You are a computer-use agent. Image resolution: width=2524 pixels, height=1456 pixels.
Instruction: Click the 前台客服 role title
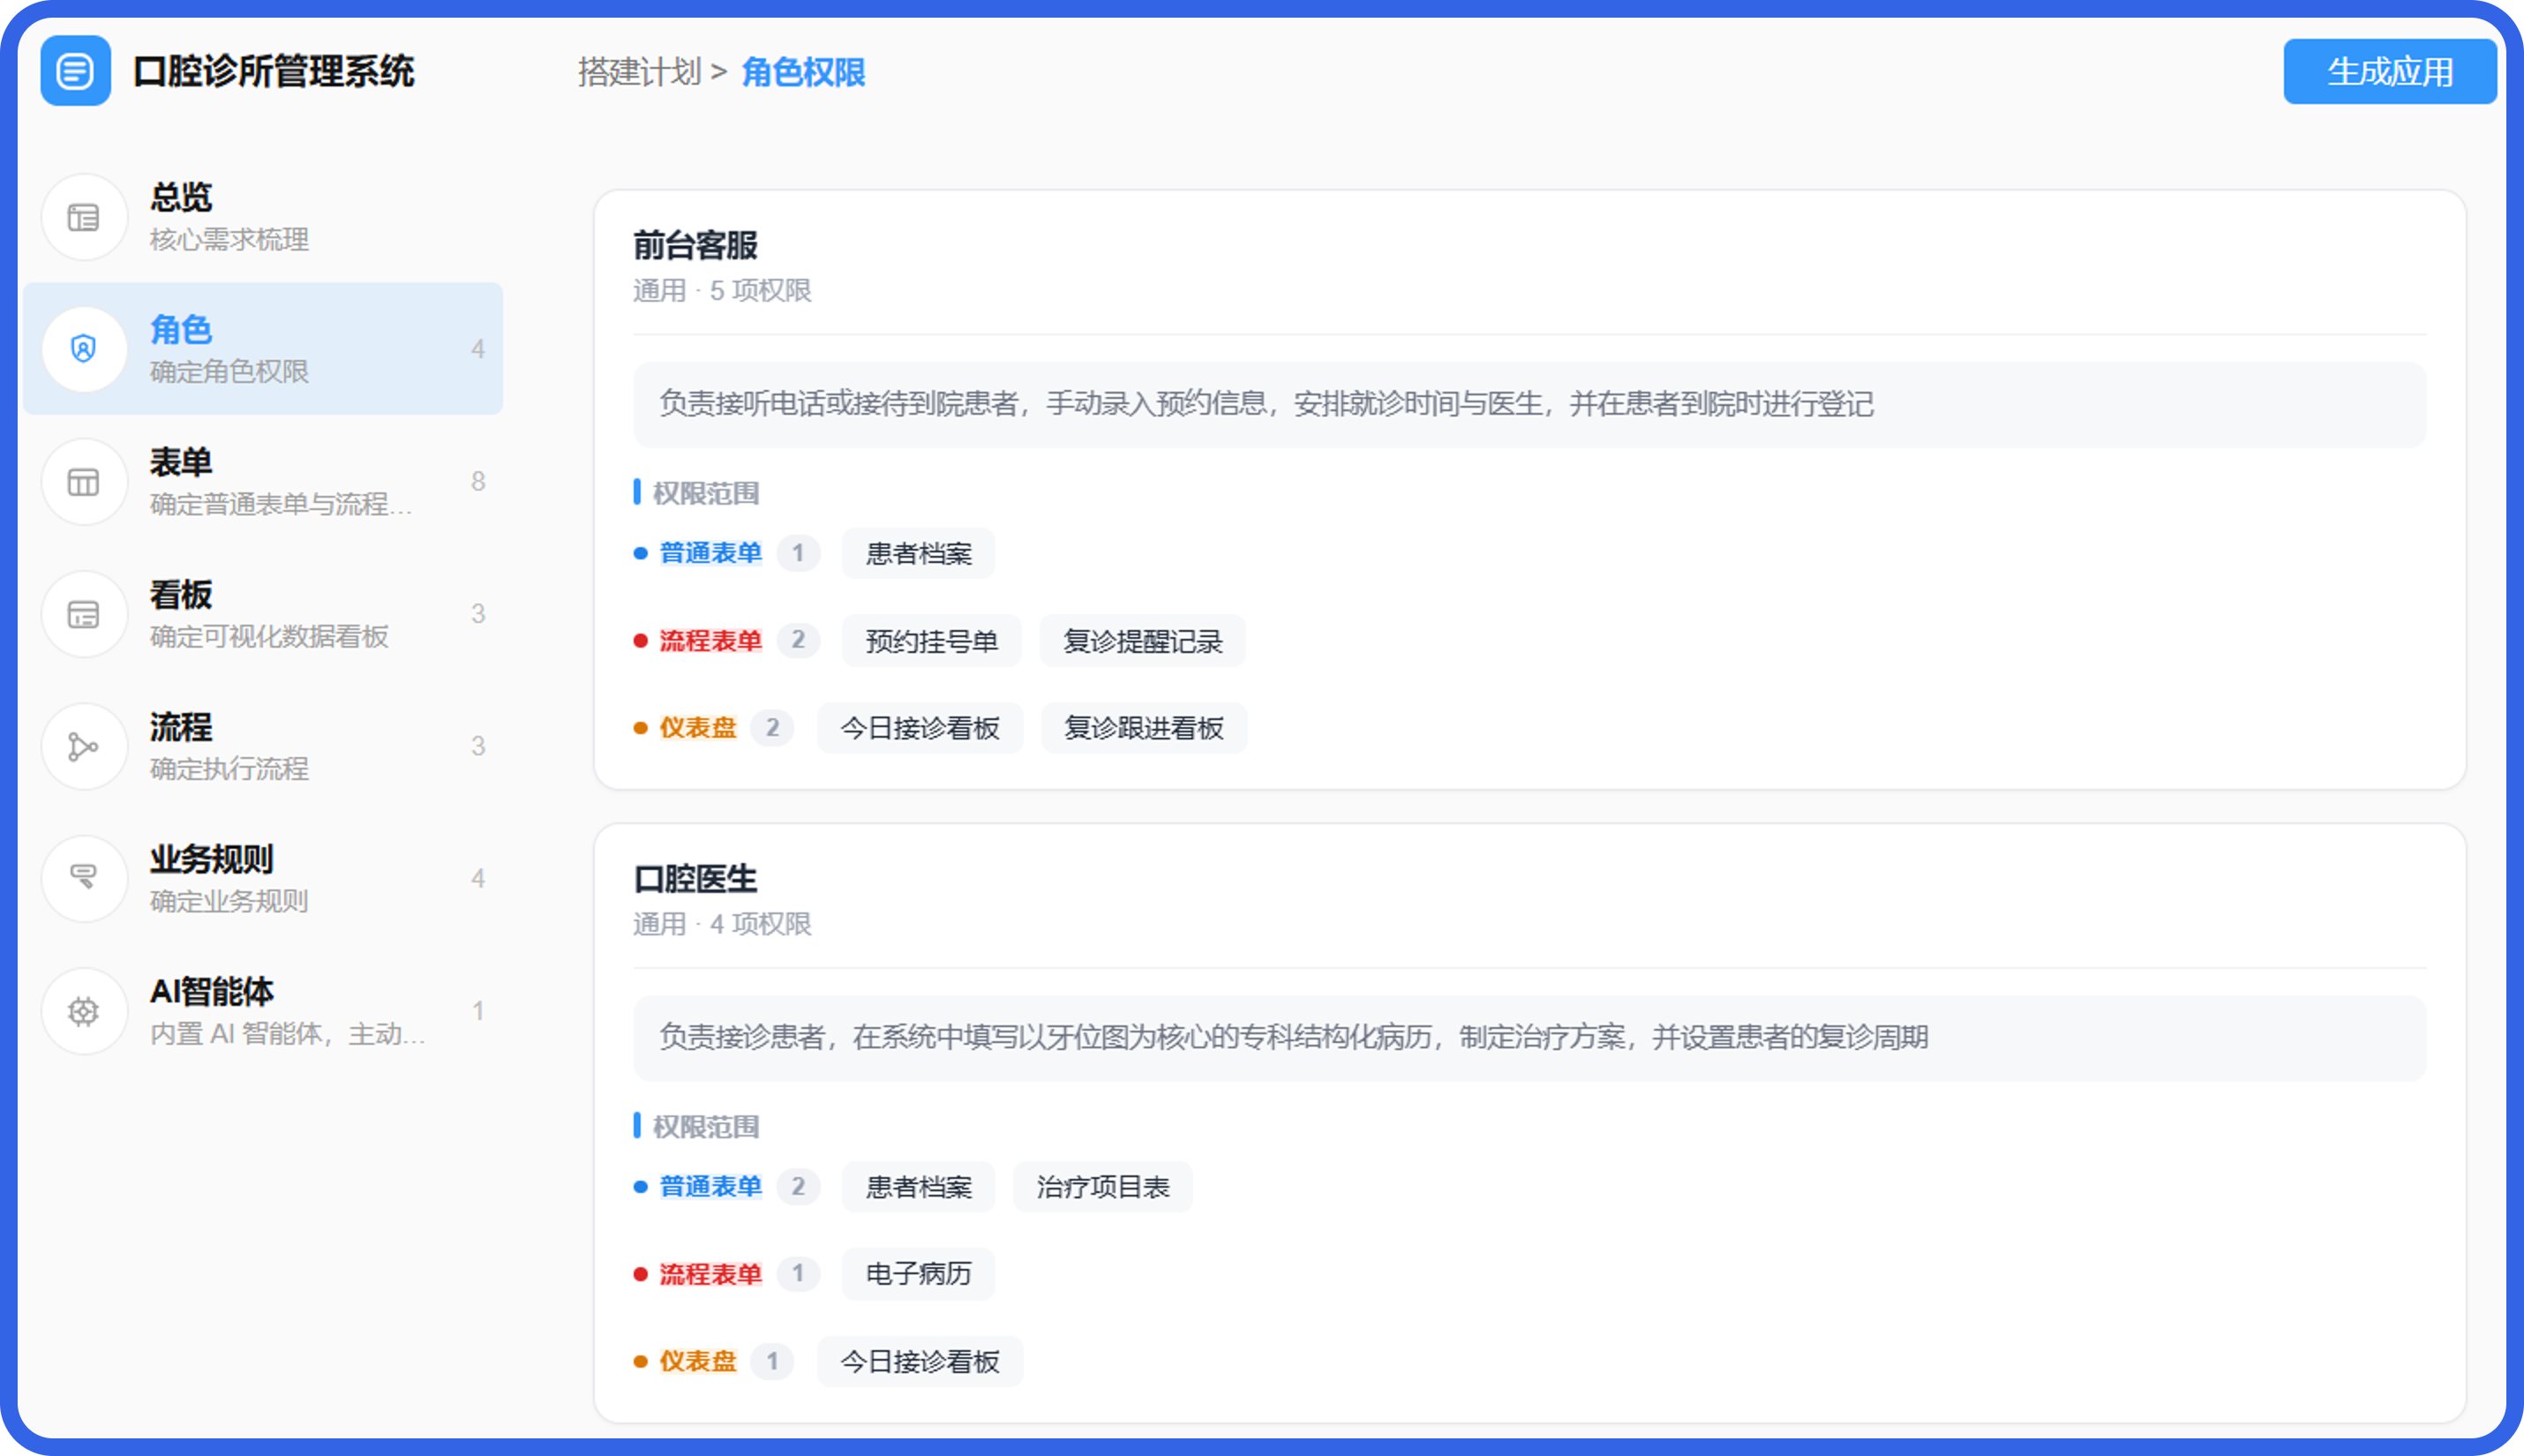pyautogui.click(x=696, y=245)
